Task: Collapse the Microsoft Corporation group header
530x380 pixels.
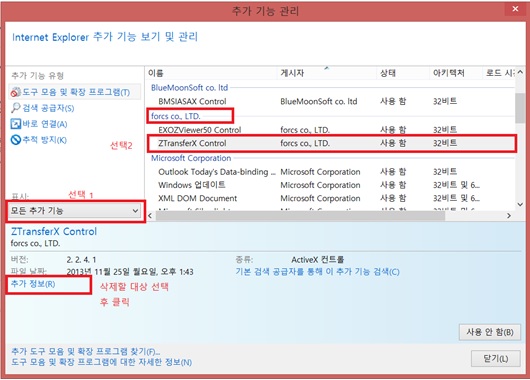Action: pyautogui.click(x=191, y=158)
